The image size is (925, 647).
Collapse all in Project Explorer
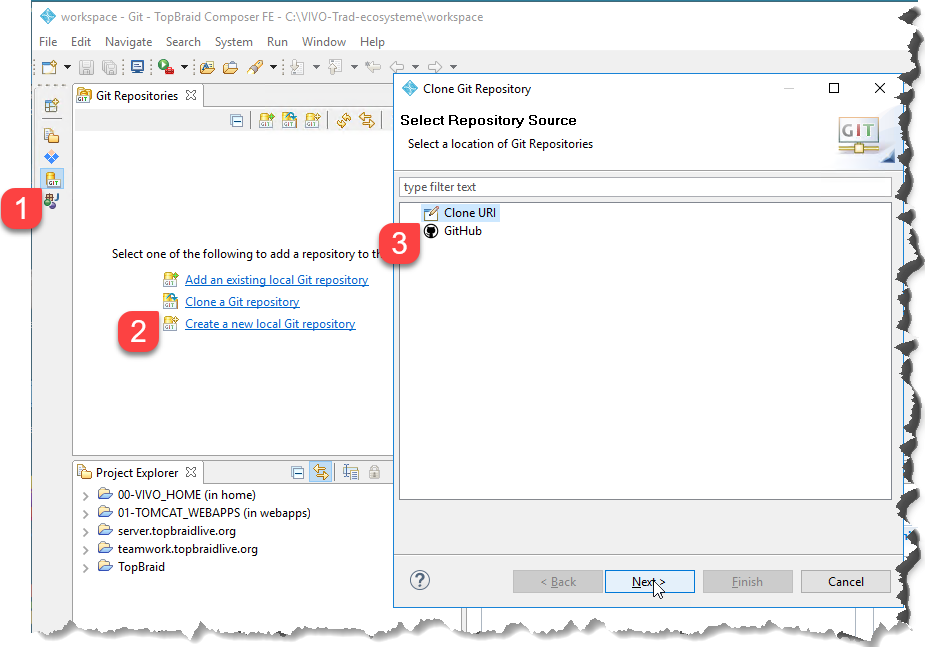[297, 472]
